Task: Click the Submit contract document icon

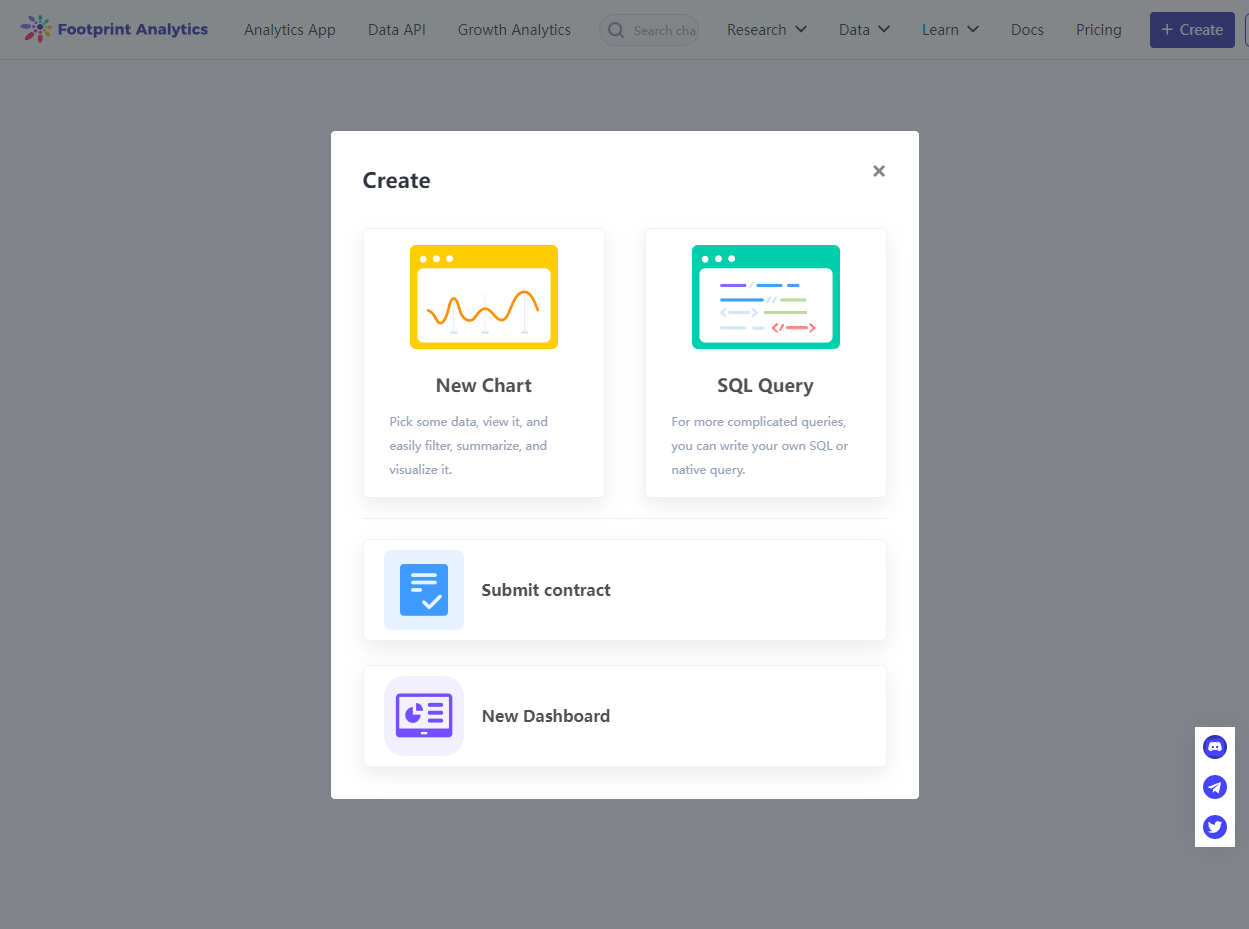Action: pyautogui.click(x=424, y=590)
